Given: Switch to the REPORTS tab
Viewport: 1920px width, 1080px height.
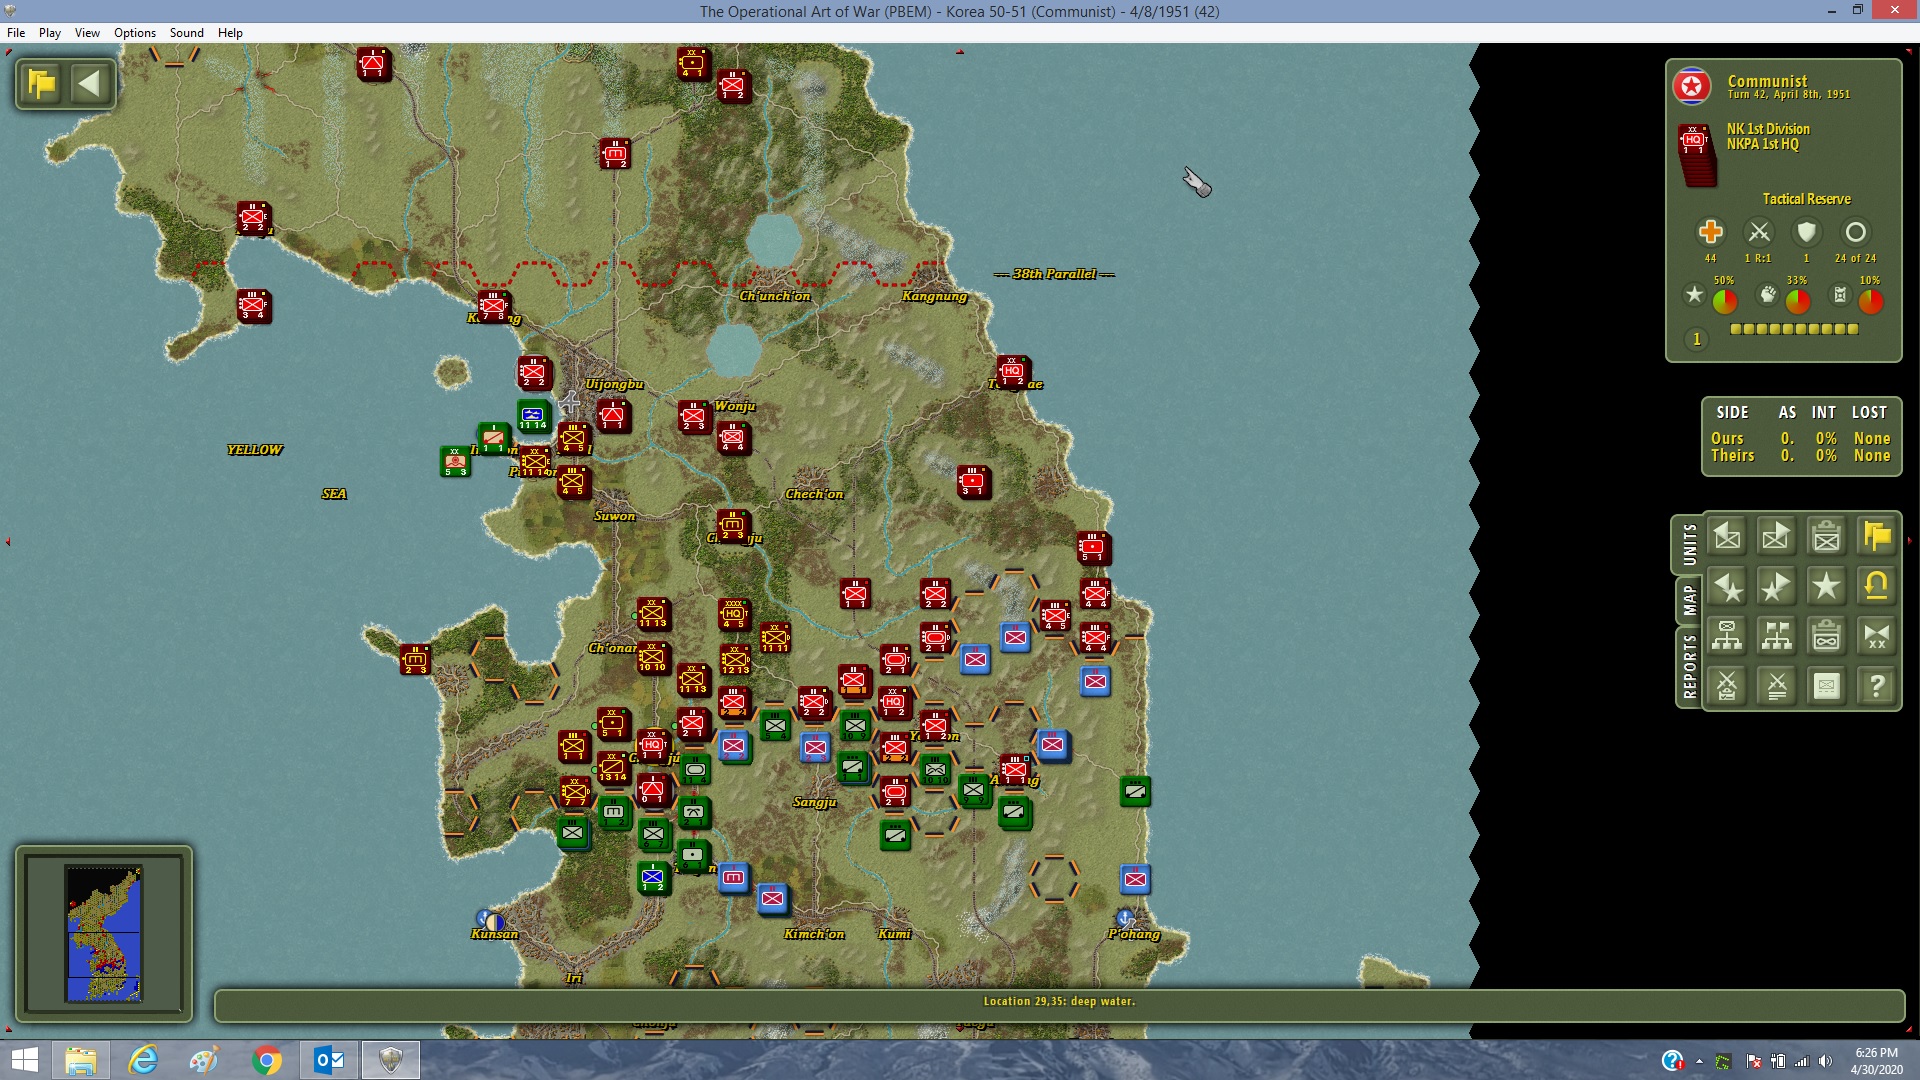Looking at the screenshot, I should [x=1689, y=667].
